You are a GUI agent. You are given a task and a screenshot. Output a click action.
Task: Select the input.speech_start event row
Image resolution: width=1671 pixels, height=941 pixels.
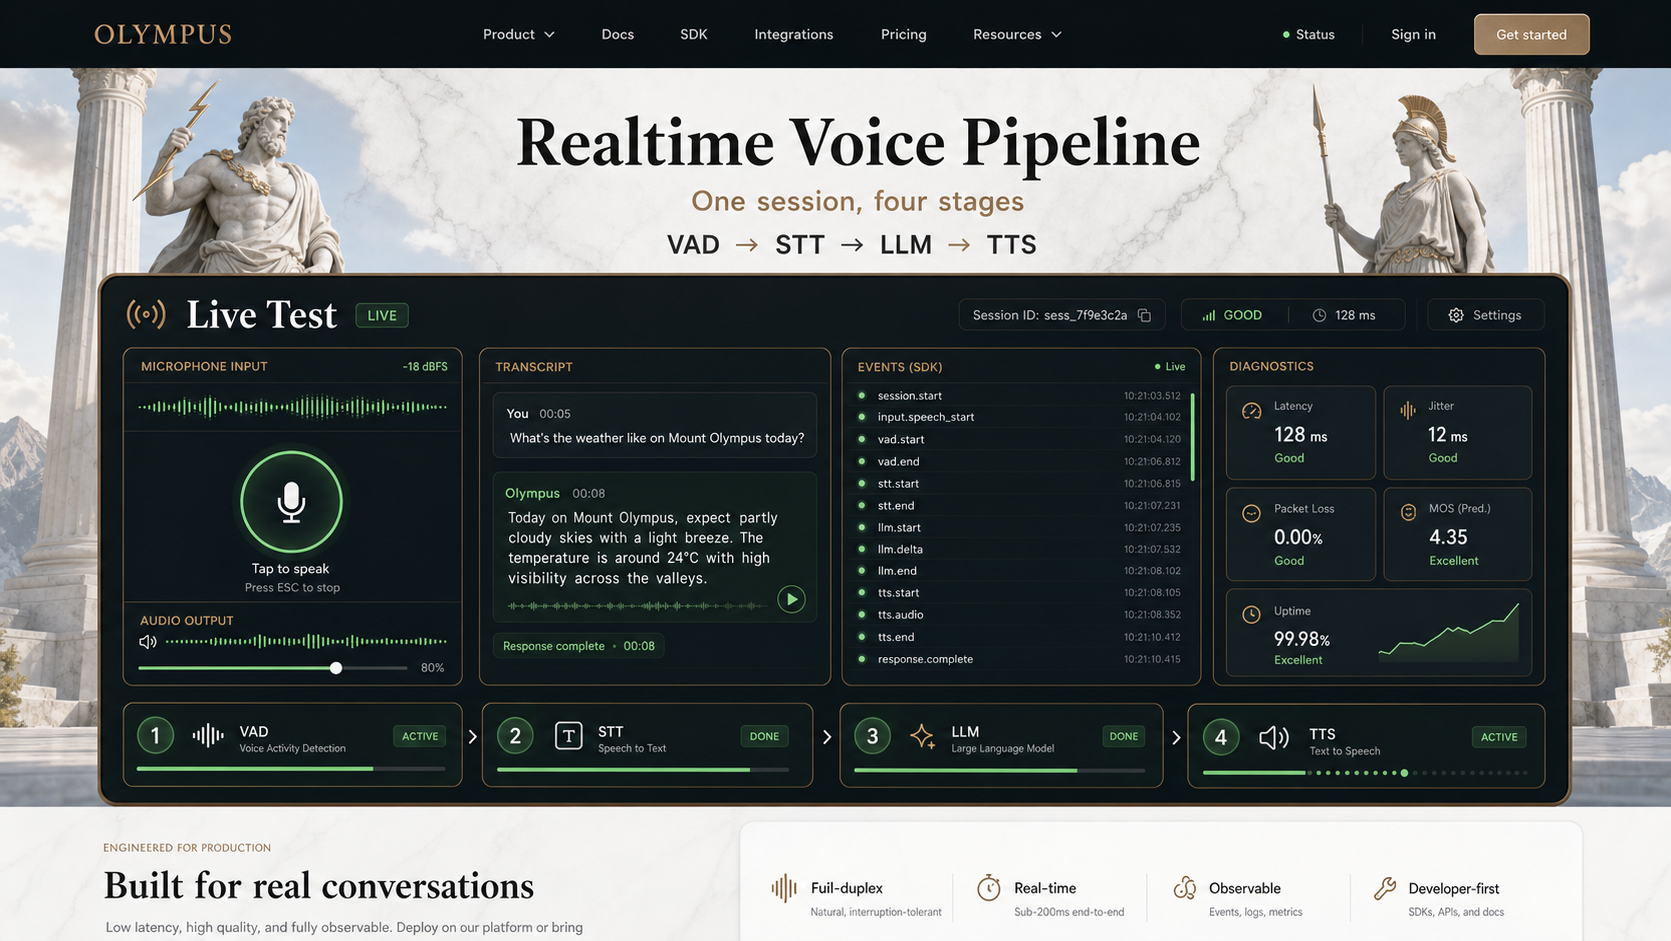coord(1019,417)
